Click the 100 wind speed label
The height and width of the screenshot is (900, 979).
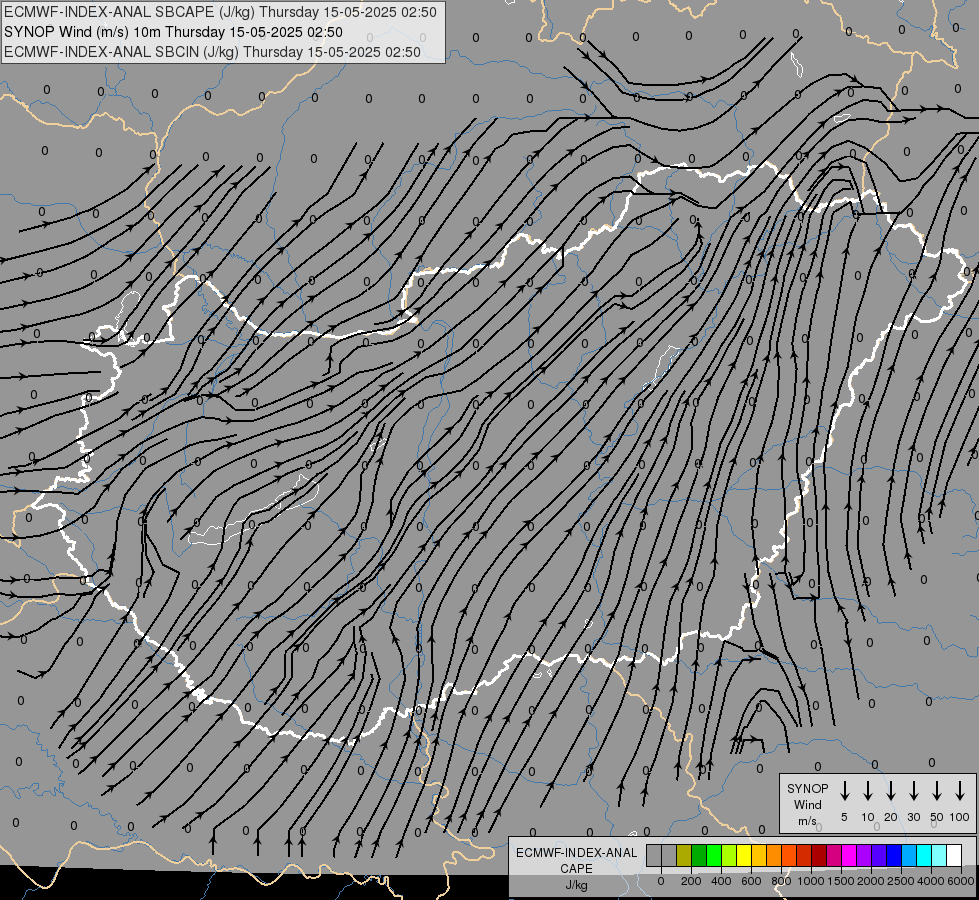[x=960, y=817]
